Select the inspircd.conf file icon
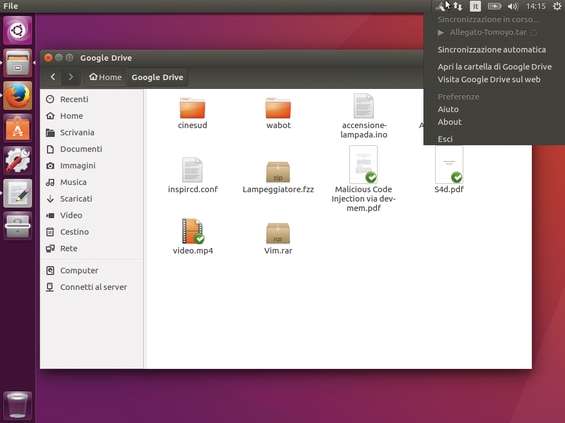This screenshot has width=565, height=423. tap(192, 170)
